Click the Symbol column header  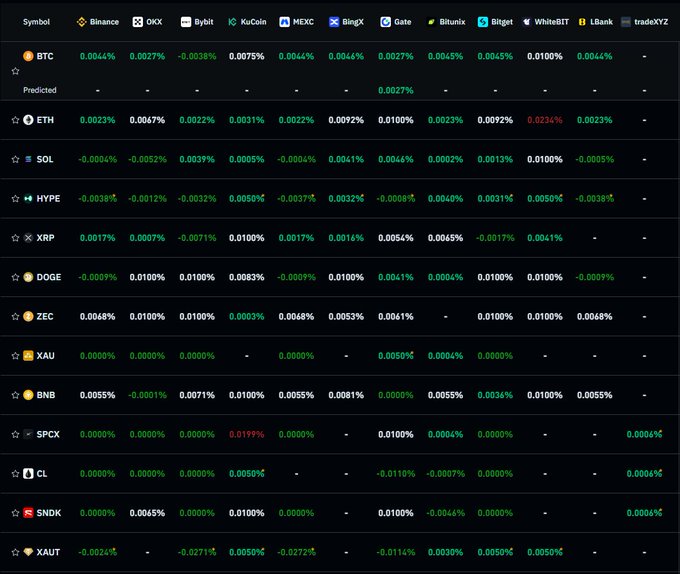click(36, 22)
